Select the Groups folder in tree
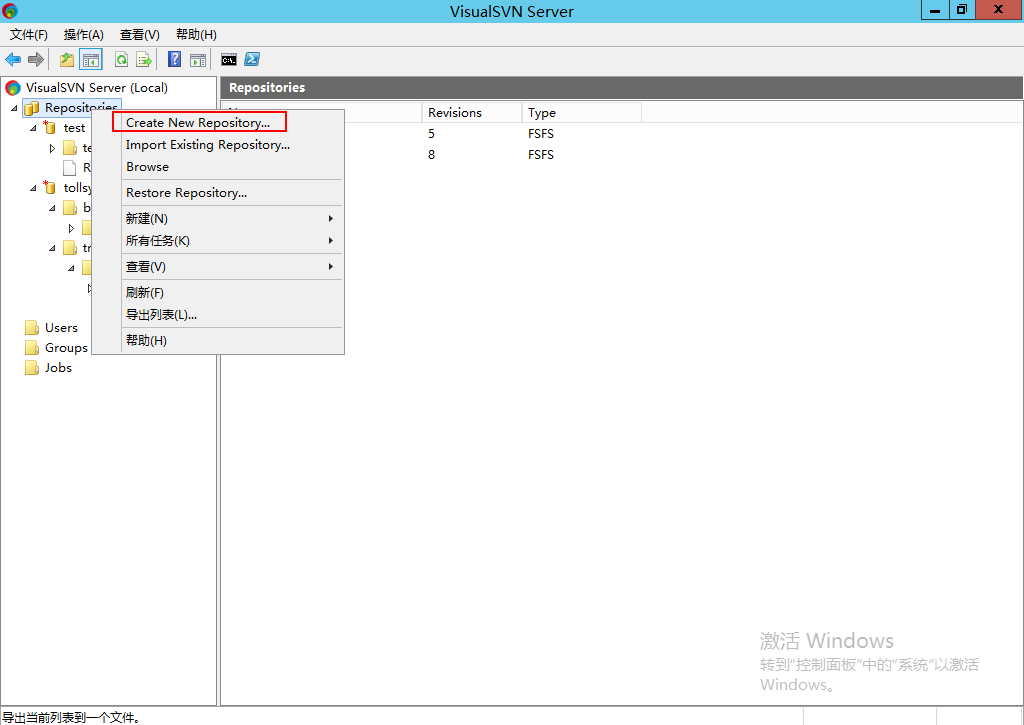The width and height of the screenshot is (1024, 725). [x=66, y=348]
